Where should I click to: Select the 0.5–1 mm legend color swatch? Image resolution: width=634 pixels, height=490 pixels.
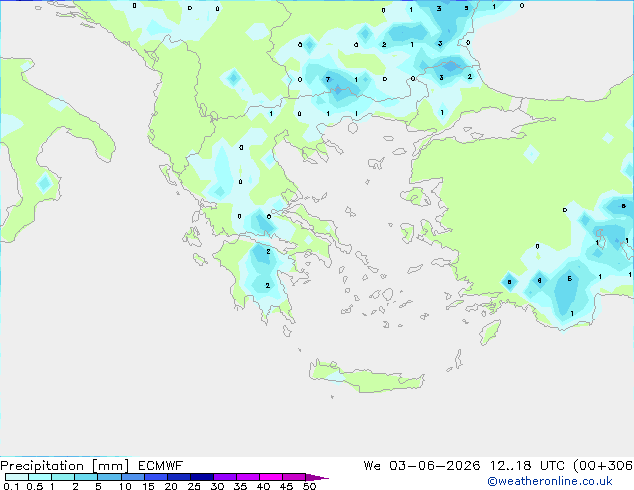pos(40,477)
